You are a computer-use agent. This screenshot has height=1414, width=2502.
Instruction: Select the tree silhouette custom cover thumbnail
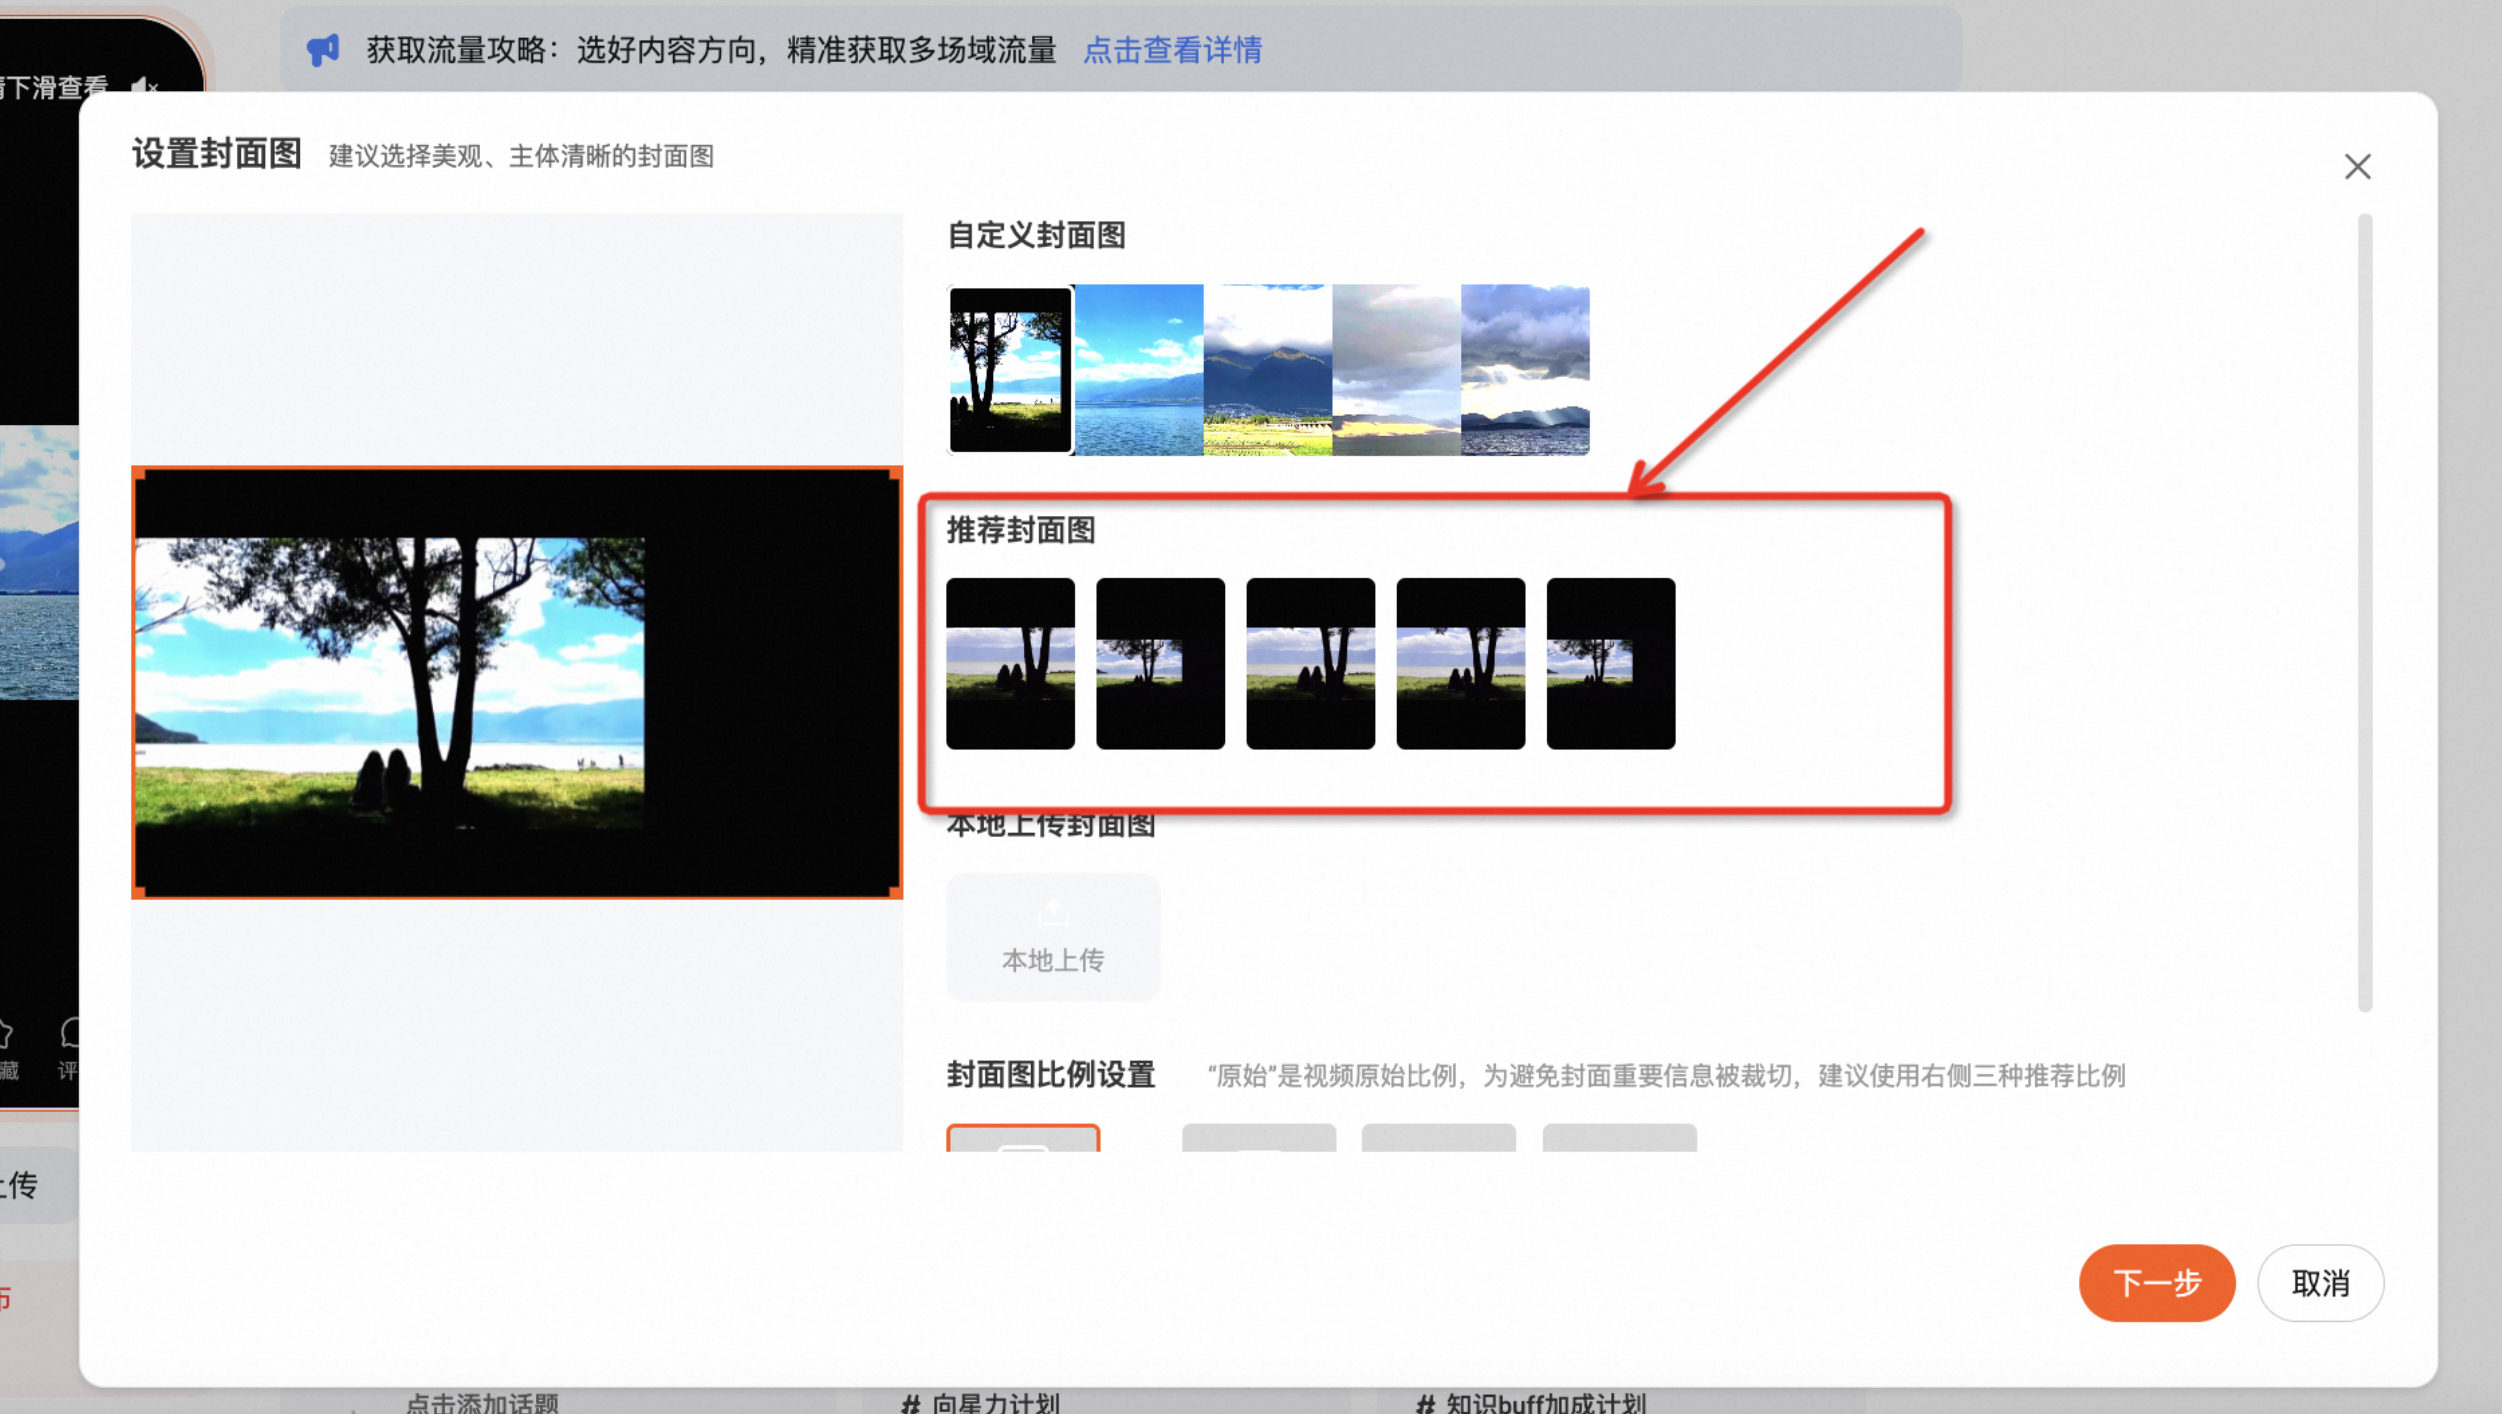click(x=1010, y=370)
